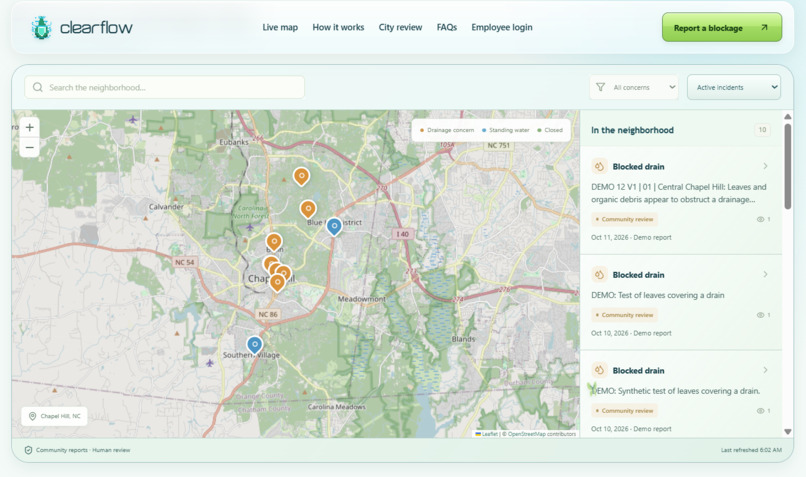Open the How it works page

pos(338,27)
